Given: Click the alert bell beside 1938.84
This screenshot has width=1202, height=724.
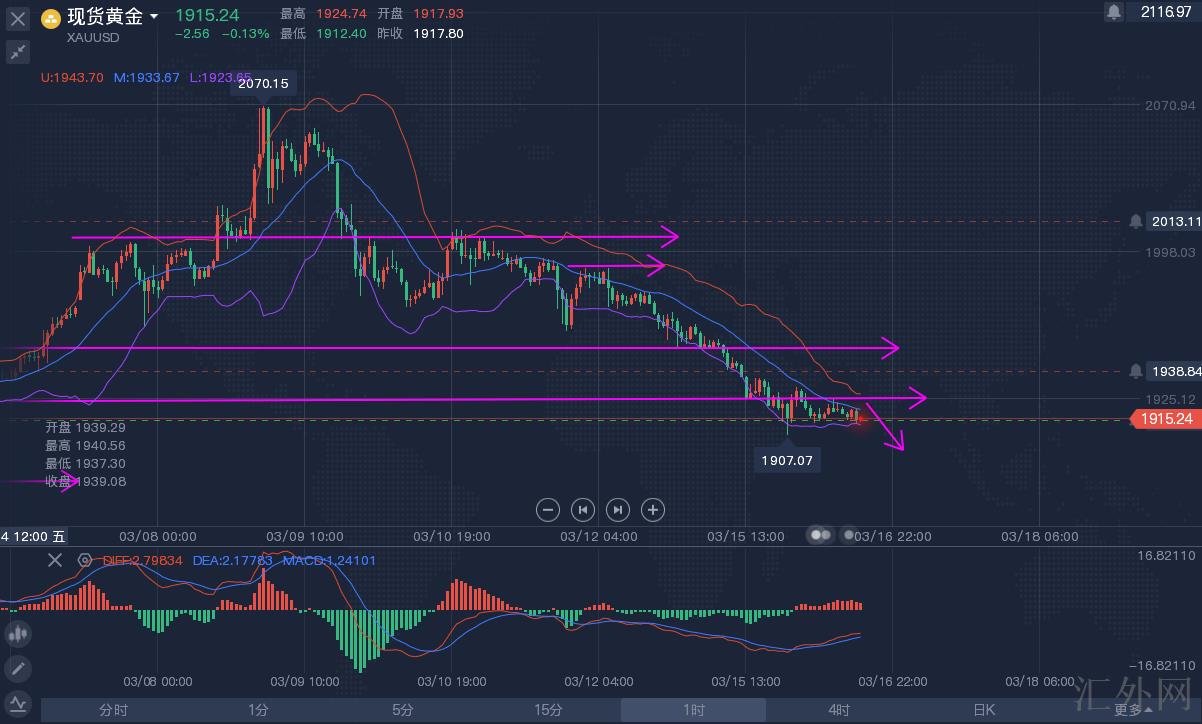Looking at the screenshot, I should 1135,371.
